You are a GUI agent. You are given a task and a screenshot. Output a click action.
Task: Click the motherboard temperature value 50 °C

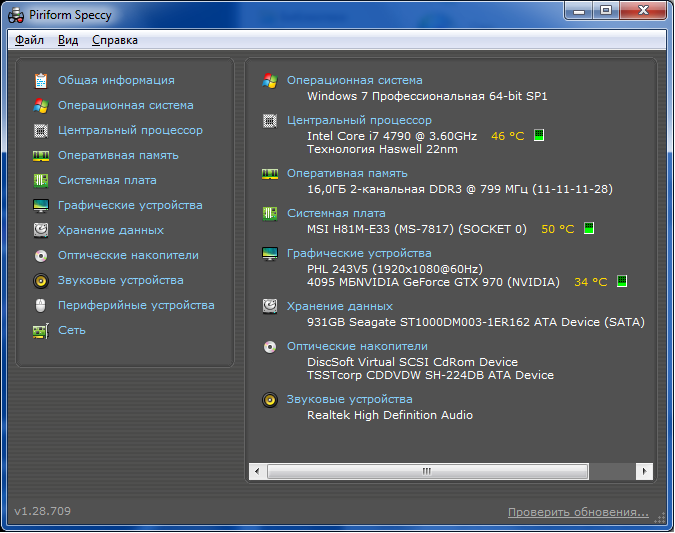[557, 229]
